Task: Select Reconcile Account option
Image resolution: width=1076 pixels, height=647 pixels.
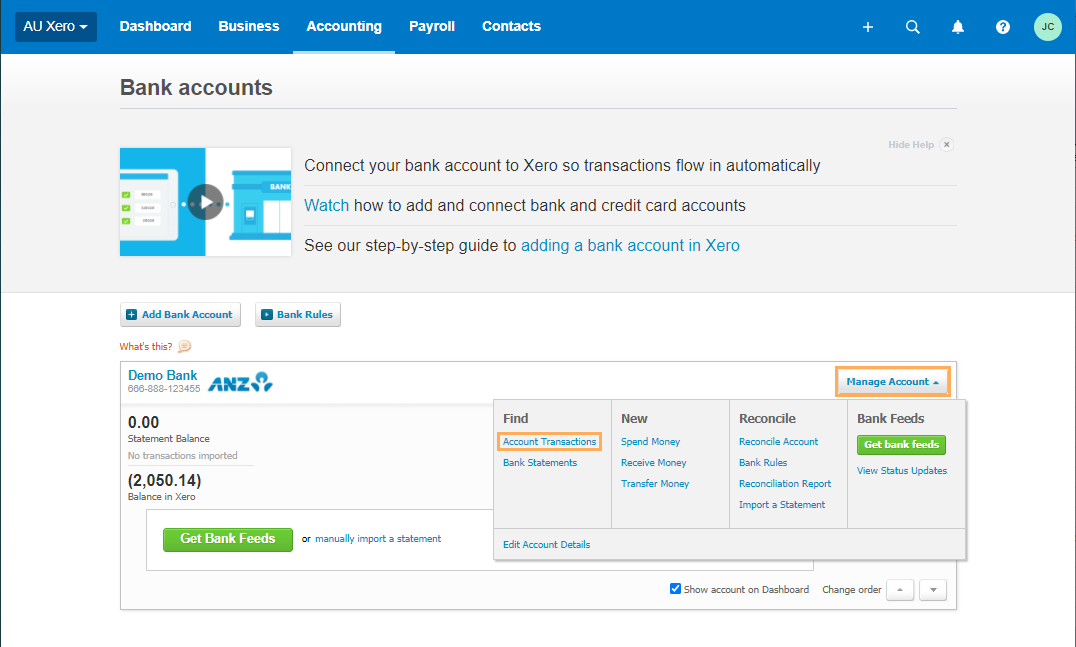Action: (x=778, y=442)
